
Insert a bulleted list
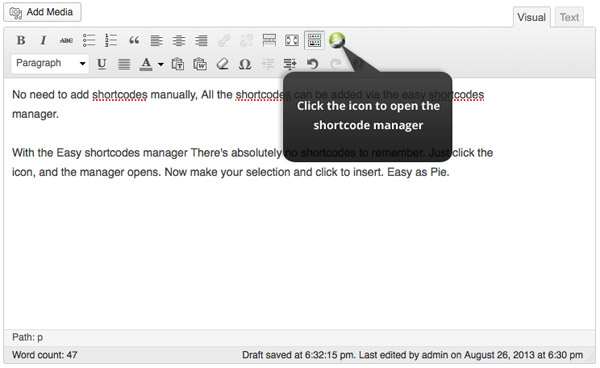coord(89,40)
